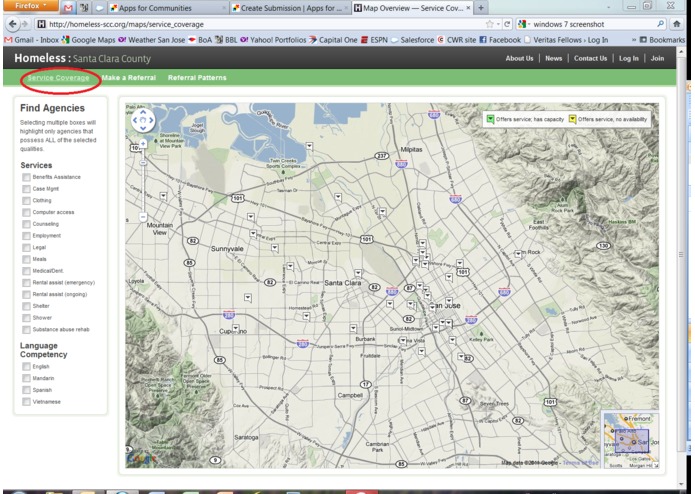Pan the map left
This screenshot has height=494, width=695.
pos(135,120)
